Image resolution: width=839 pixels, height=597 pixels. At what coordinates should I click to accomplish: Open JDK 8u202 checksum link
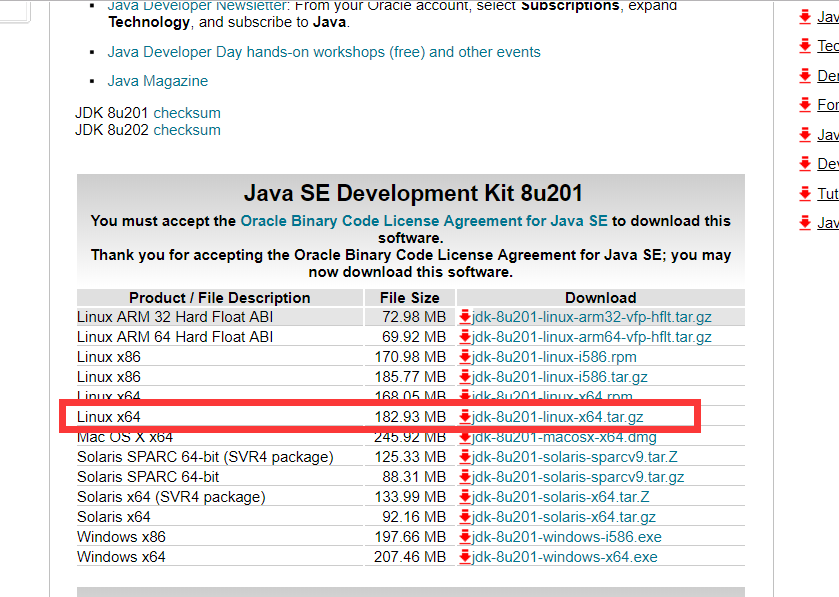tap(187, 130)
